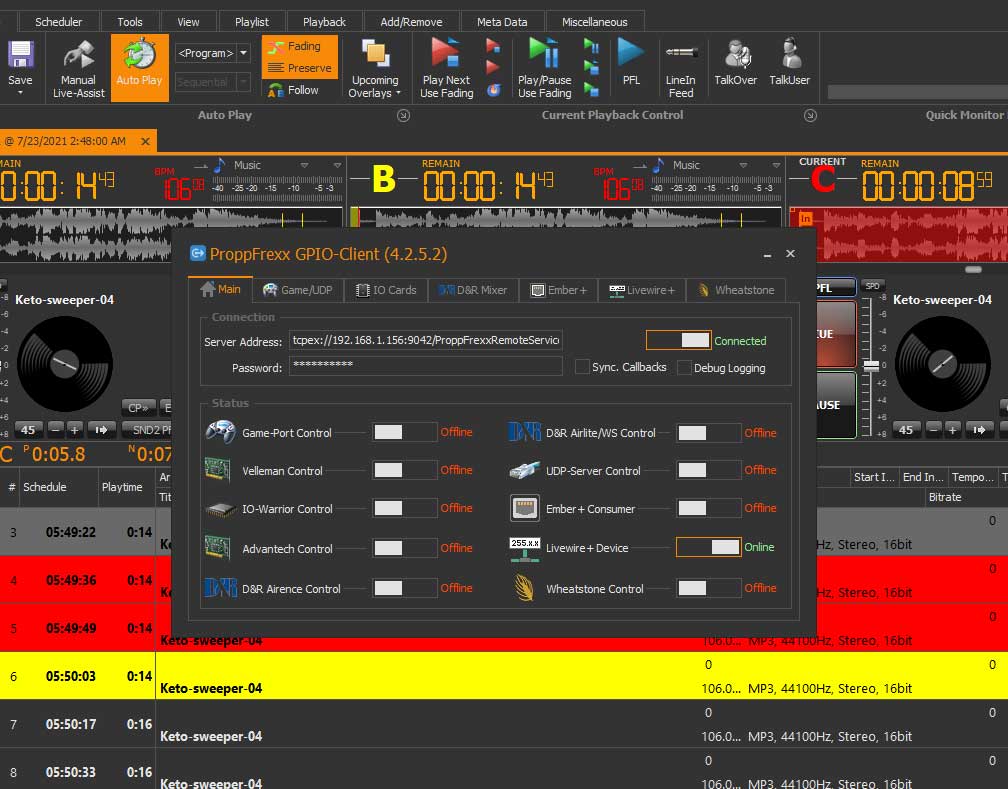Click Play/Pause Use Fading icon
The image size is (1008, 789).
[544, 53]
